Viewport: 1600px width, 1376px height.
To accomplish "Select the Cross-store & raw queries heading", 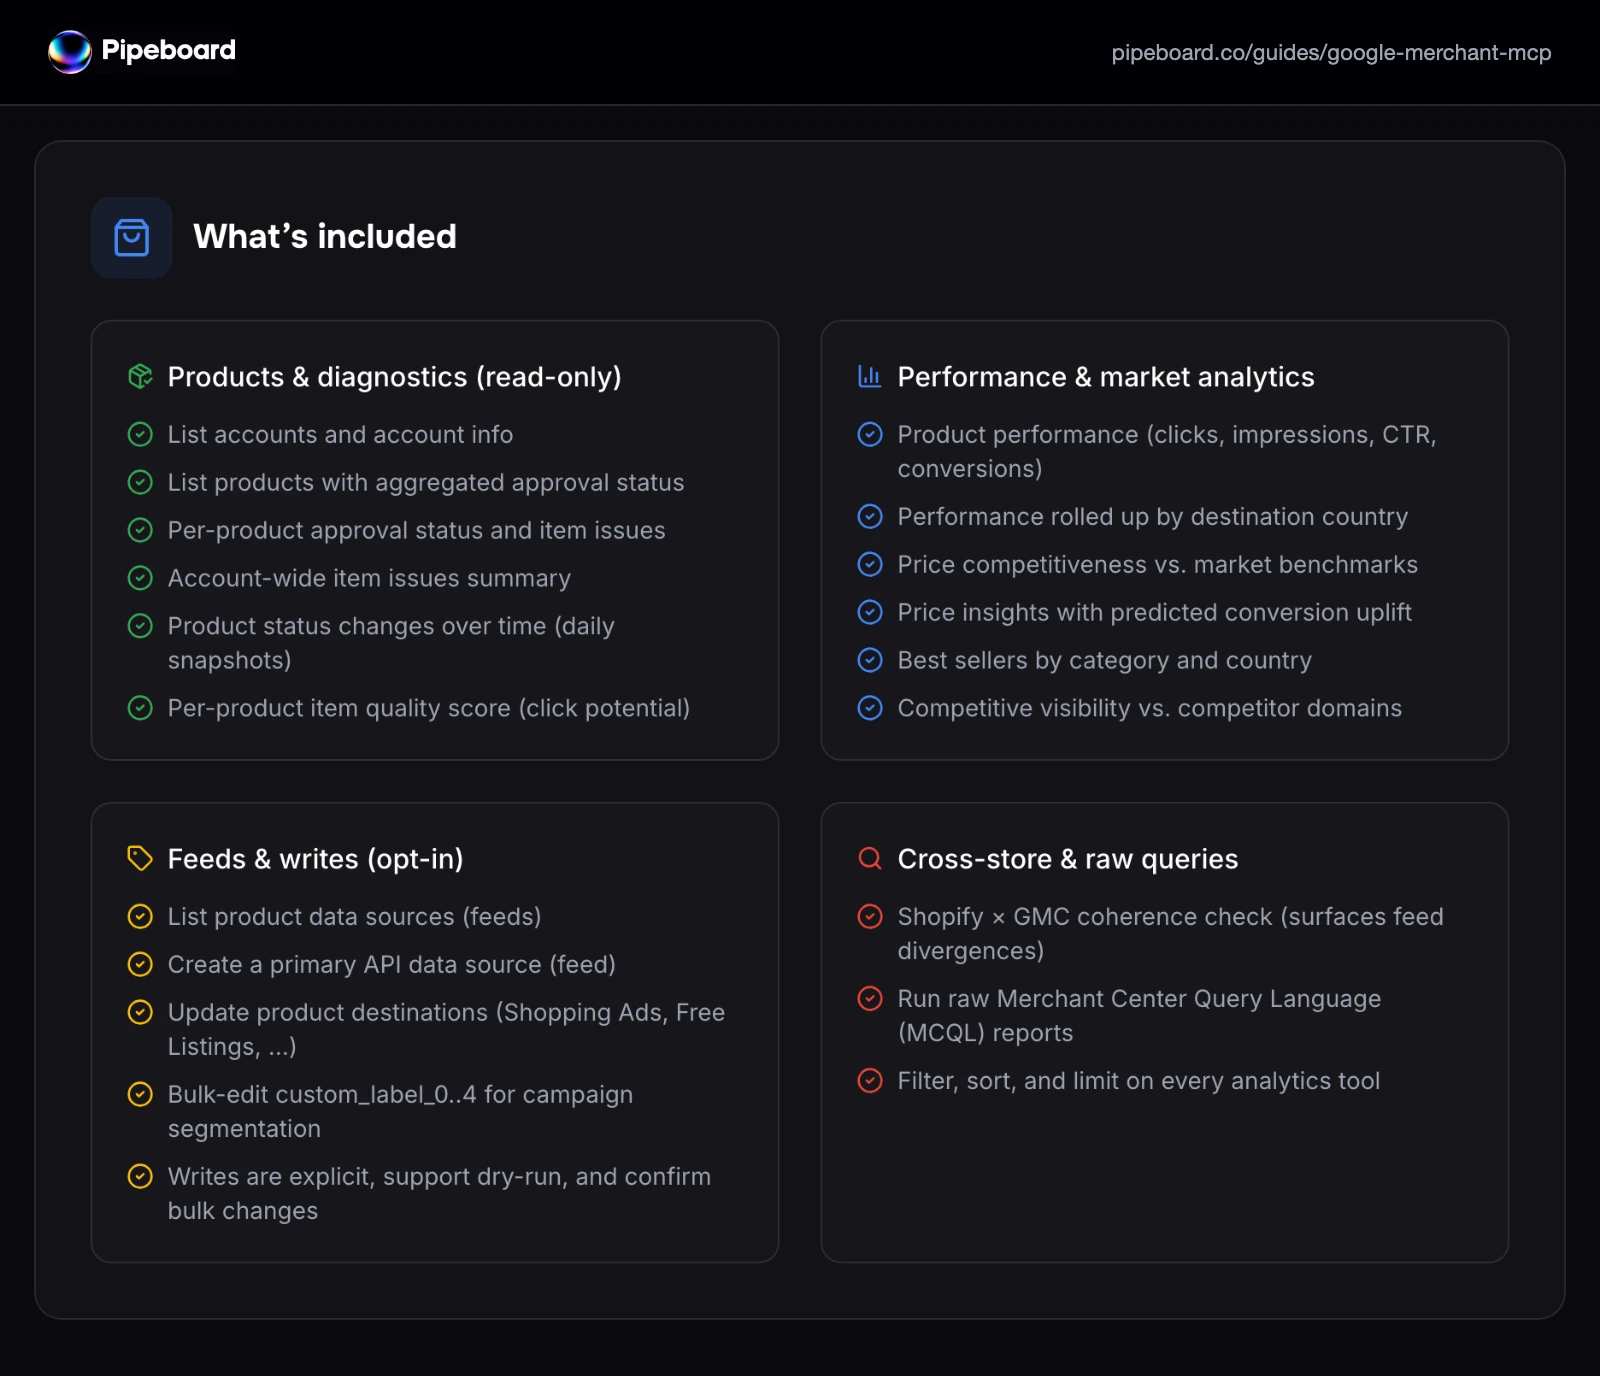I will 1068,859.
